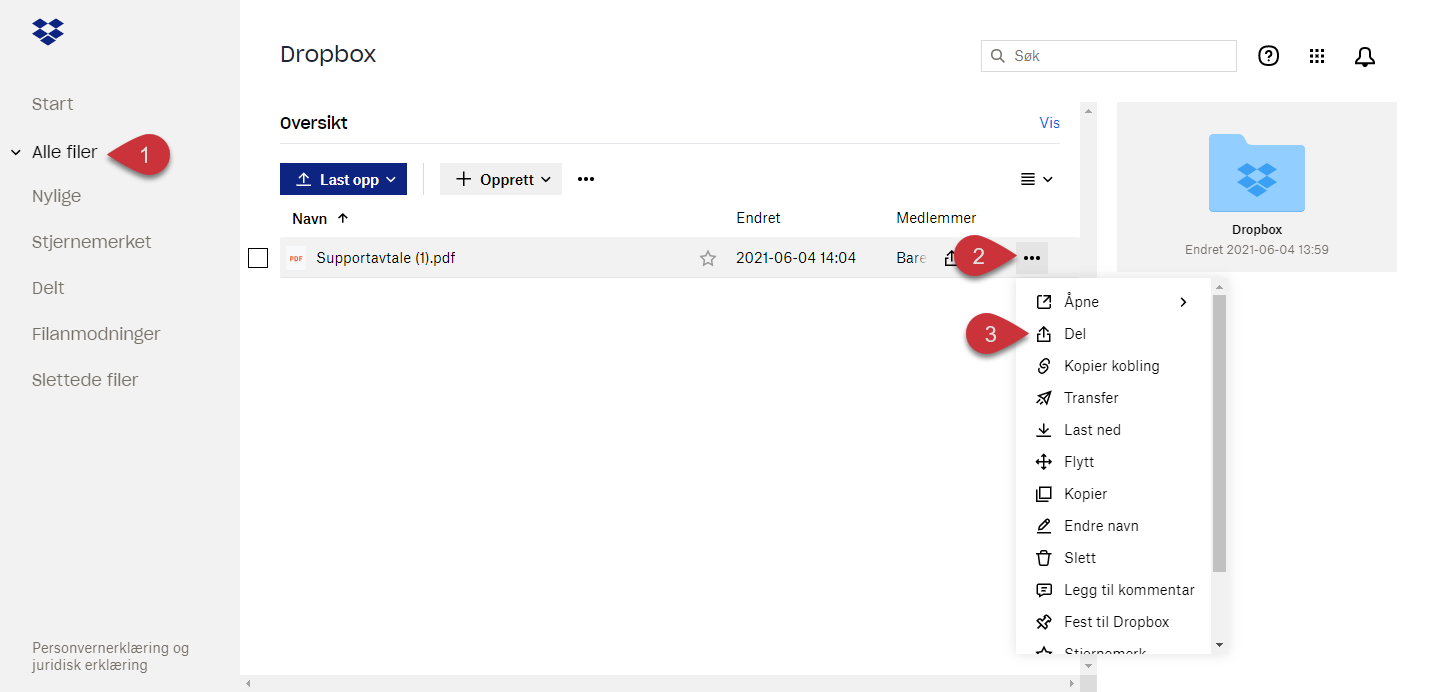Click the Åpne menu icon
The image size is (1437, 692).
(x=1044, y=302)
